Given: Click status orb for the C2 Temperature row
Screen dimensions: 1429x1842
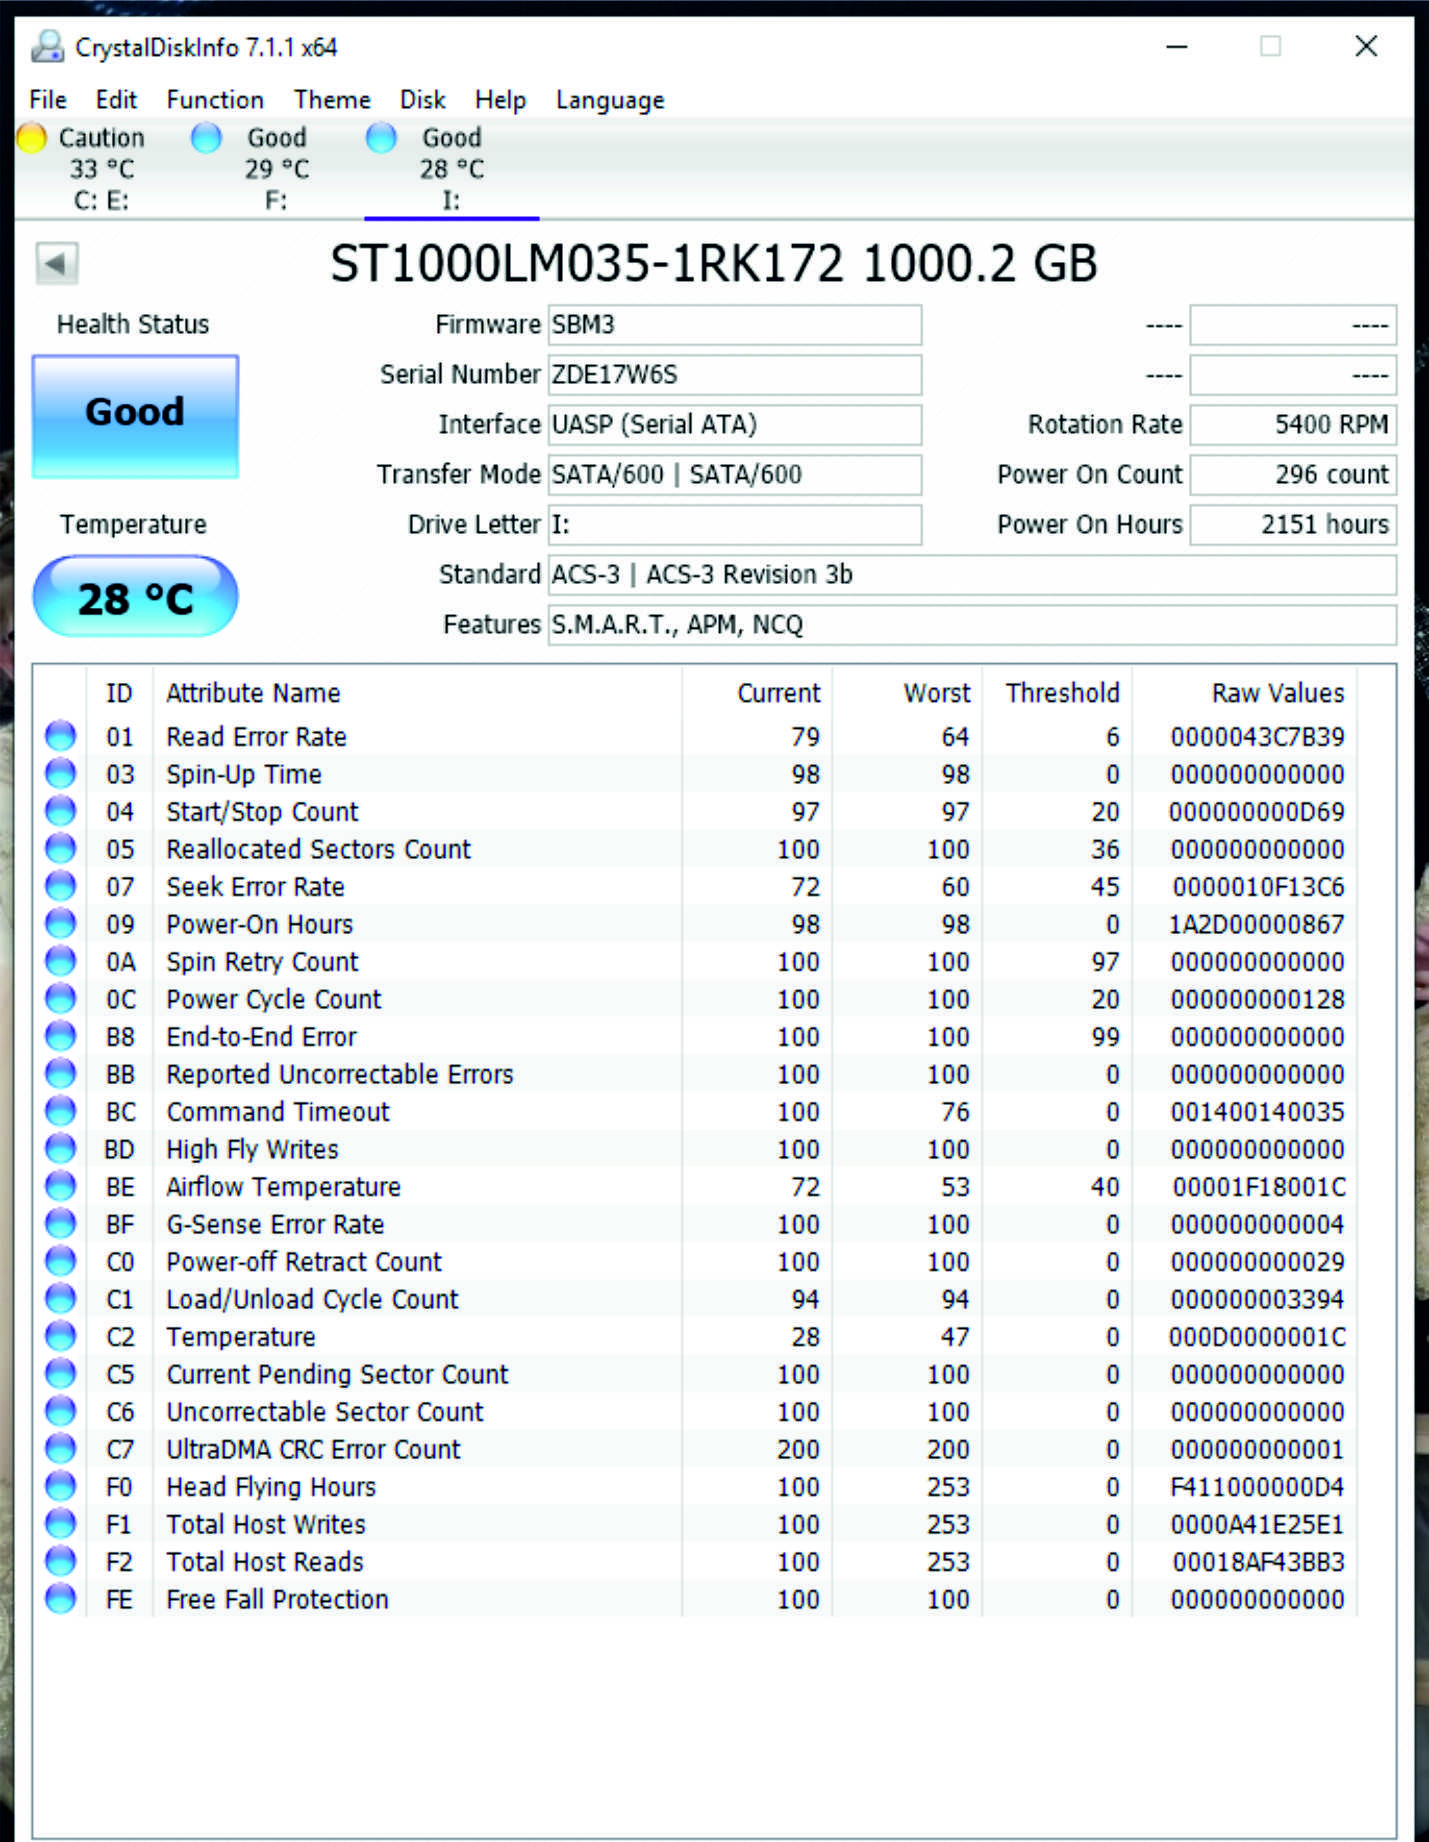Looking at the screenshot, I should coord(61,1336).
